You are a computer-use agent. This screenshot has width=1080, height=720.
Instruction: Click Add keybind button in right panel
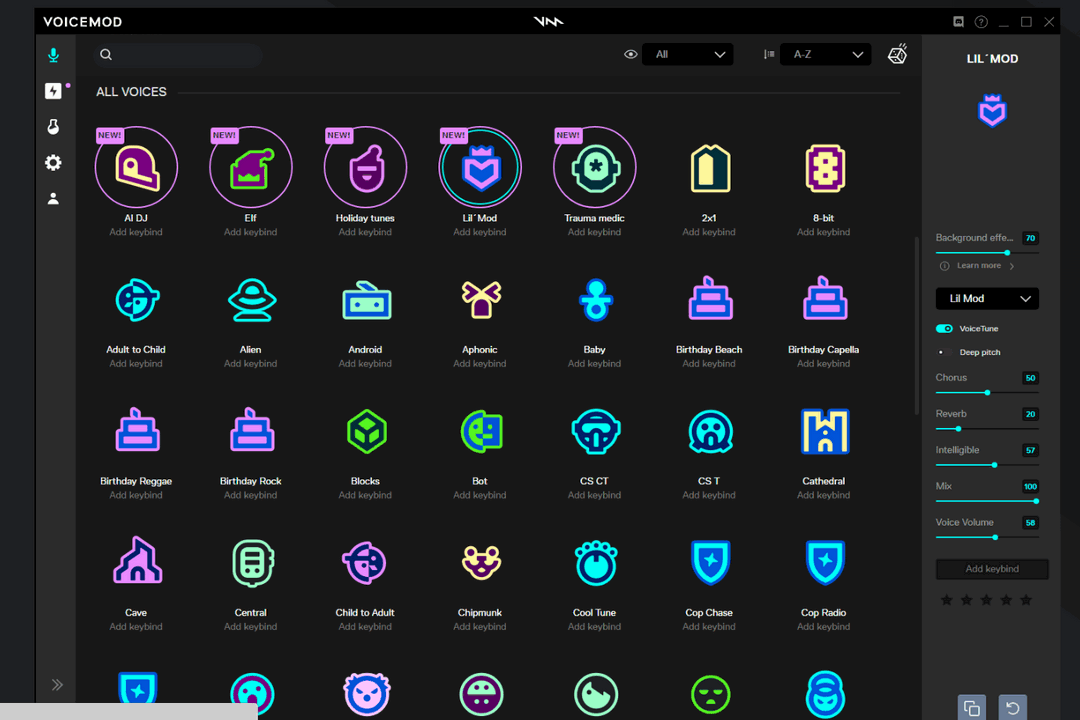click(x=992, y=569)
